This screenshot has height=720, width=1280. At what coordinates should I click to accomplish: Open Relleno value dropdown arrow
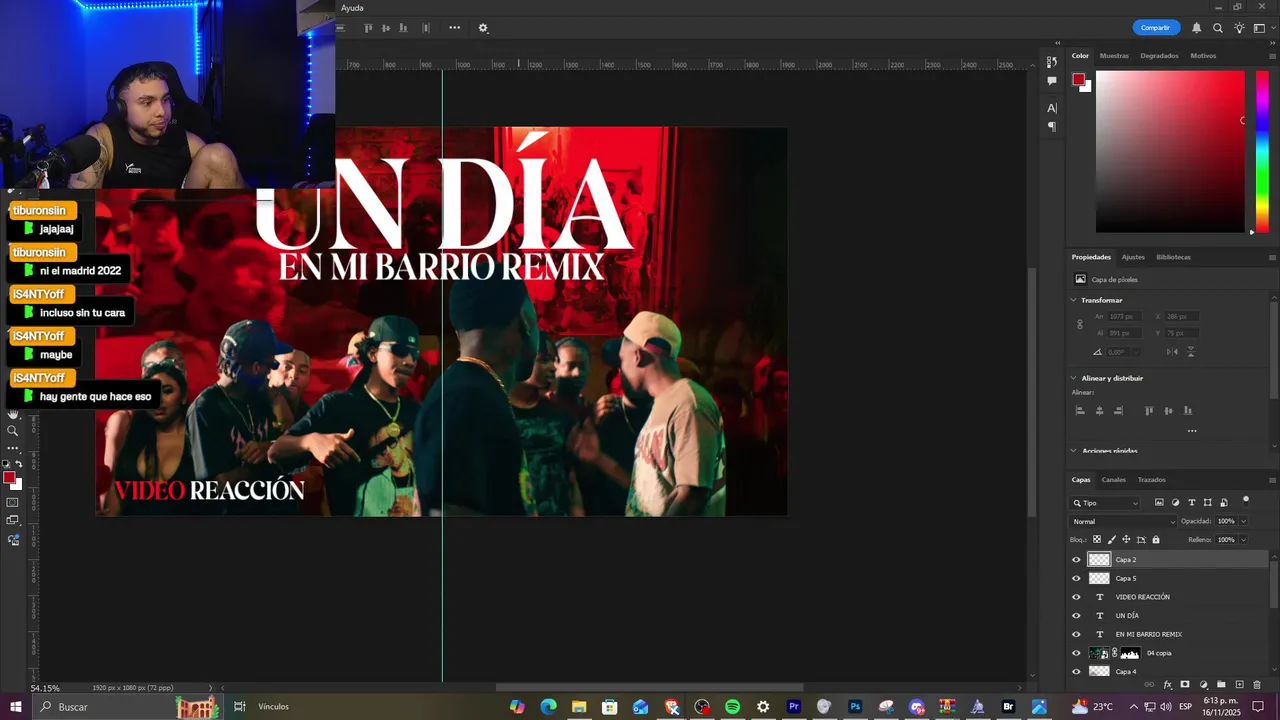coord(1243,540)
